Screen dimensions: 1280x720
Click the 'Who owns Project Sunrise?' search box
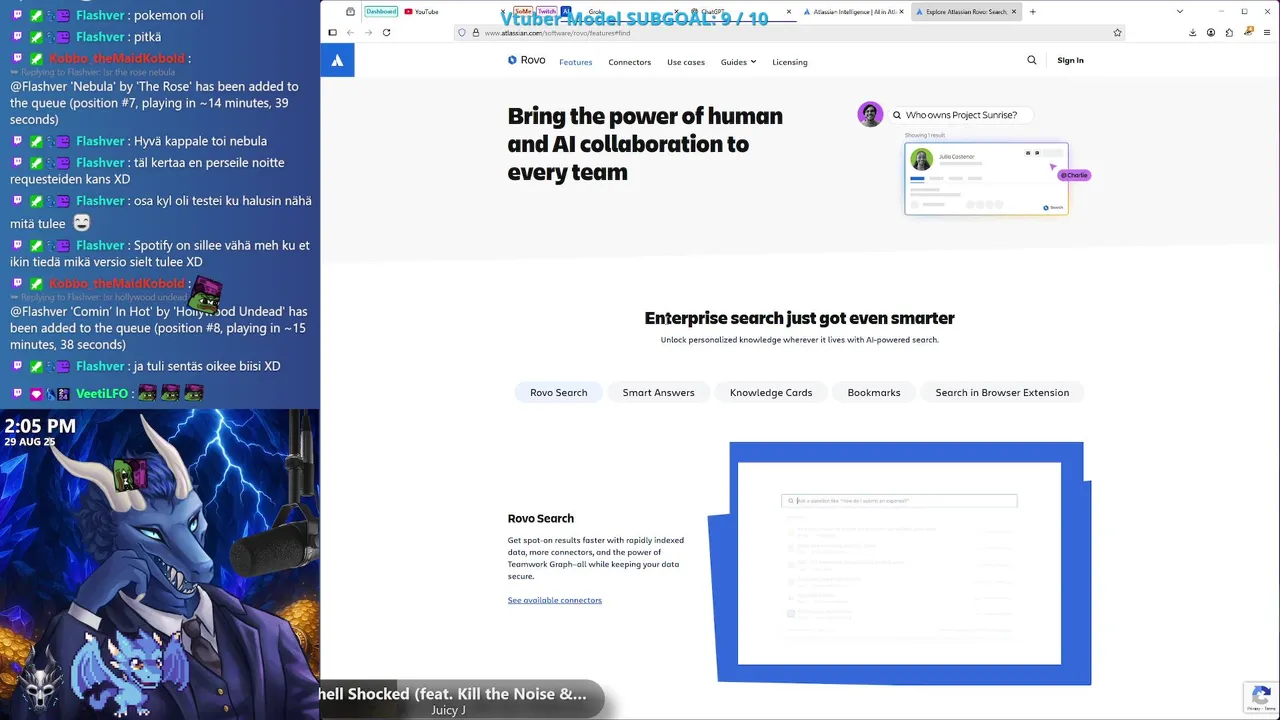[960, 115]
